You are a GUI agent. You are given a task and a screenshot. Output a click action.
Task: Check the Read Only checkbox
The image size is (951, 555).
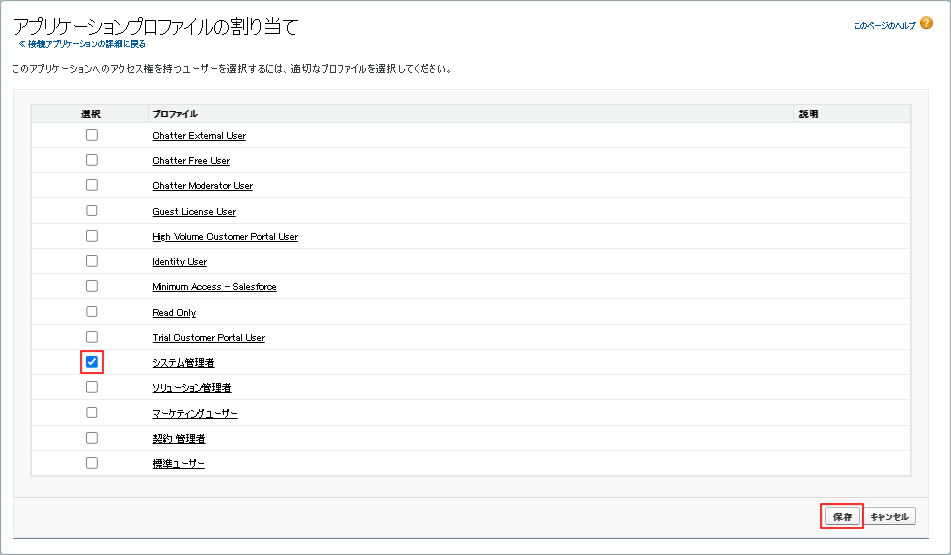[x=92, y=311]
